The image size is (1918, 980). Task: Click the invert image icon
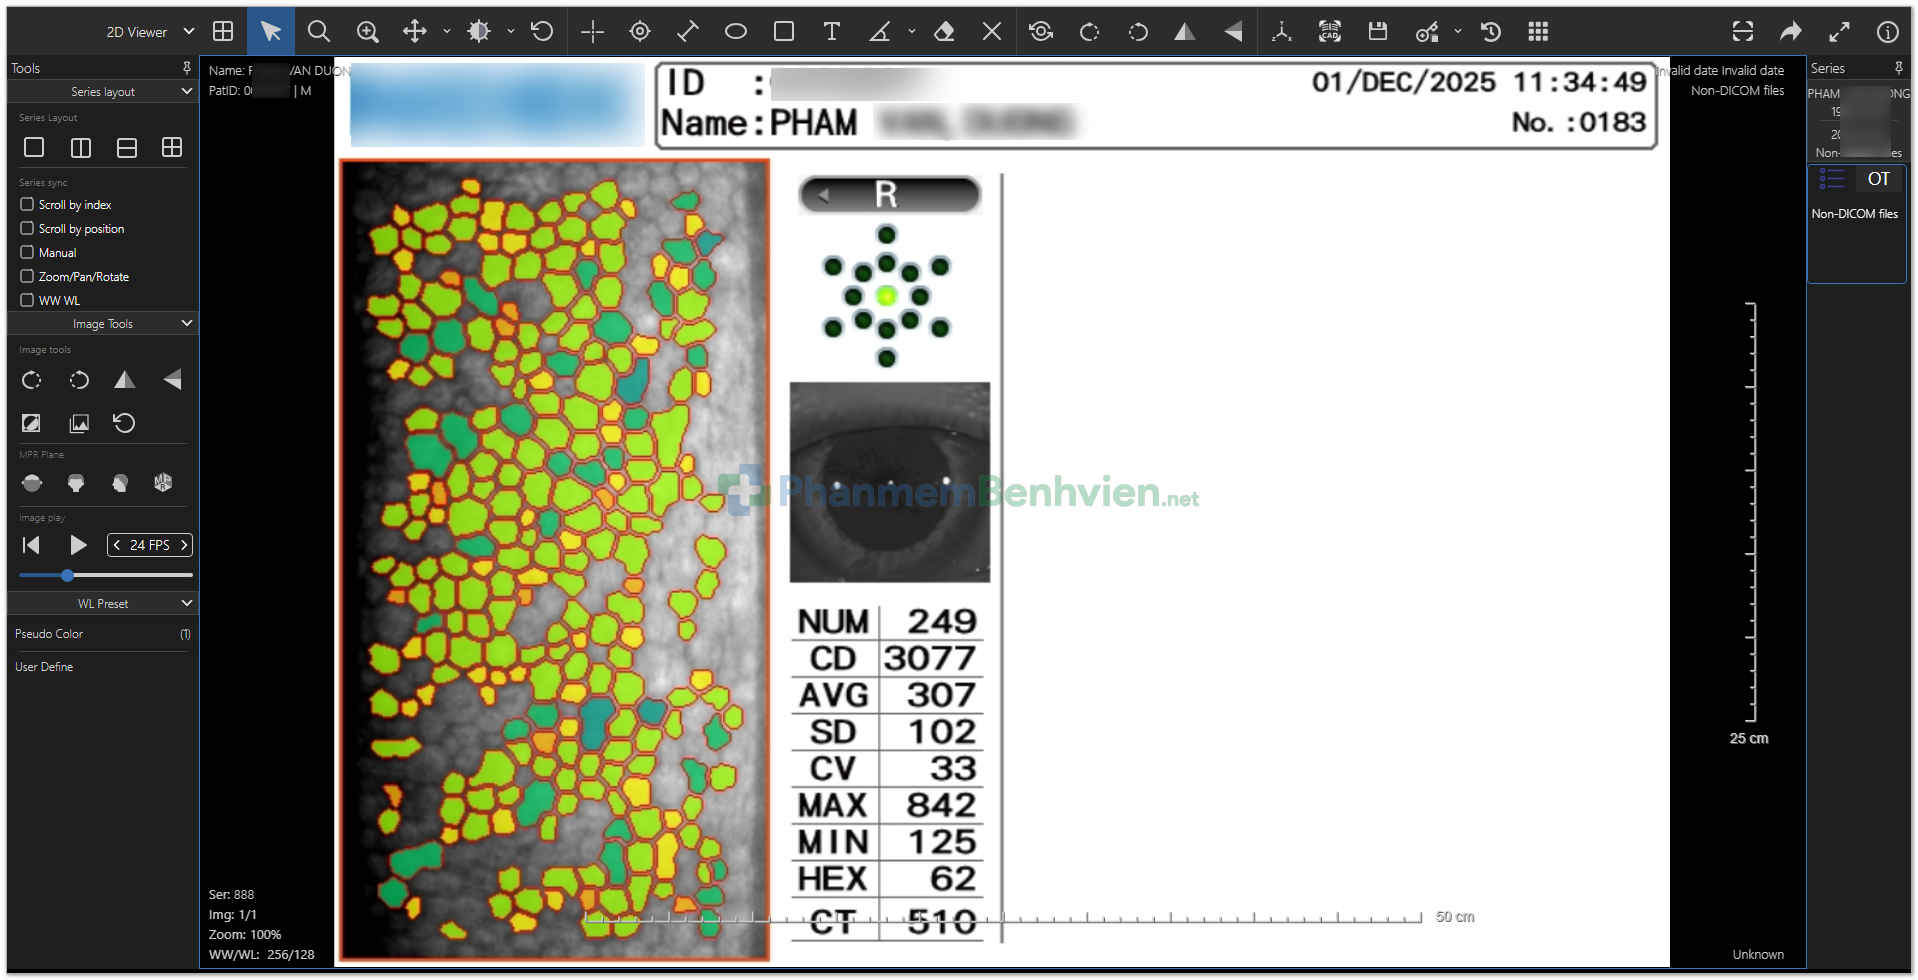click(x=31, y=423)
